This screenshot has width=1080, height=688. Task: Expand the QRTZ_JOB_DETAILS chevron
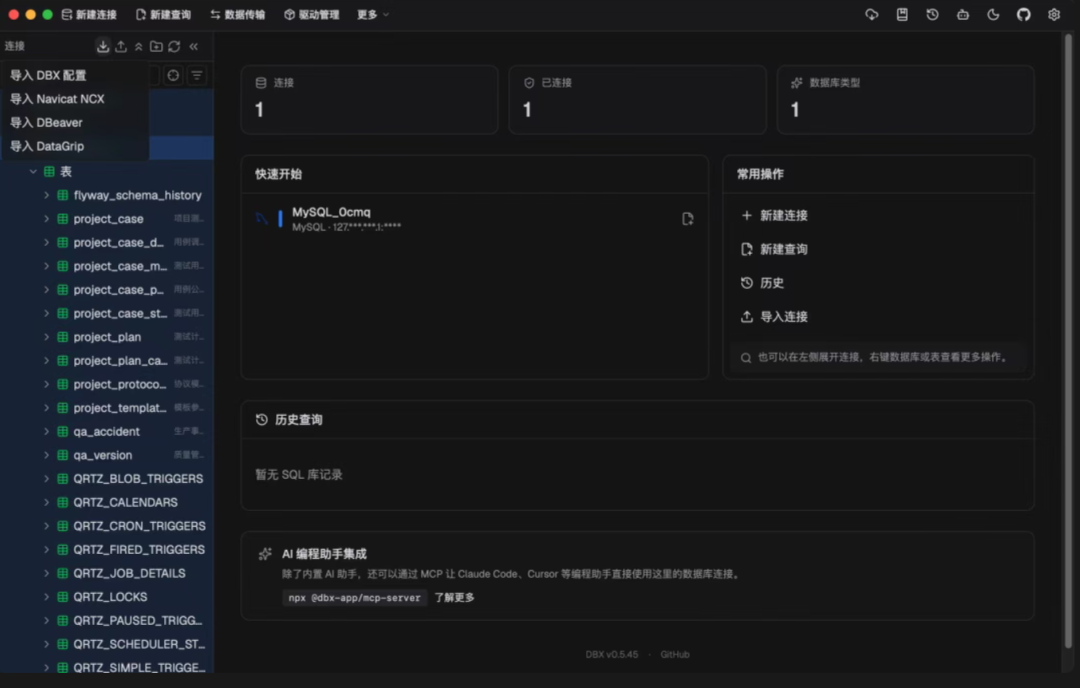[46, 573]
